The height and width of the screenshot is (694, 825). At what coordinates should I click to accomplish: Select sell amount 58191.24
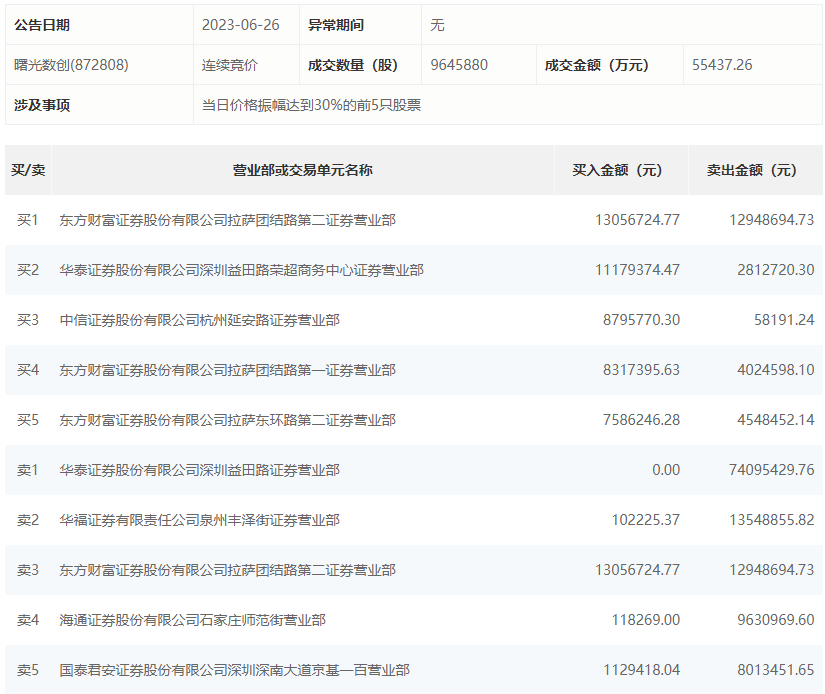(x=784, y=319)
